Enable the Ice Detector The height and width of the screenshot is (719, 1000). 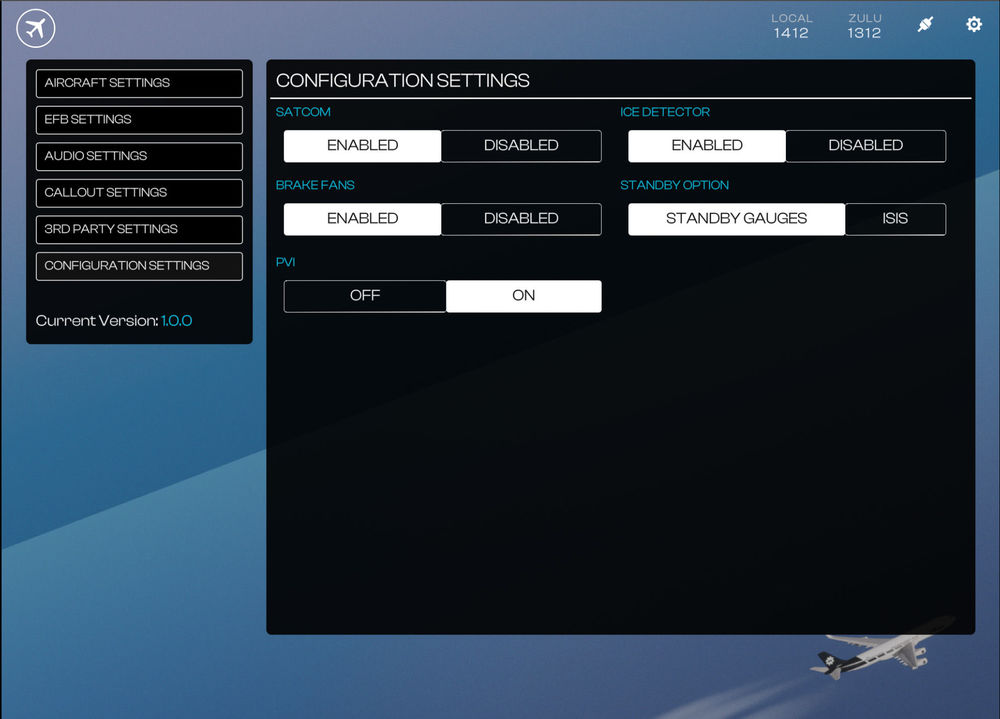[x=706, y=146]
